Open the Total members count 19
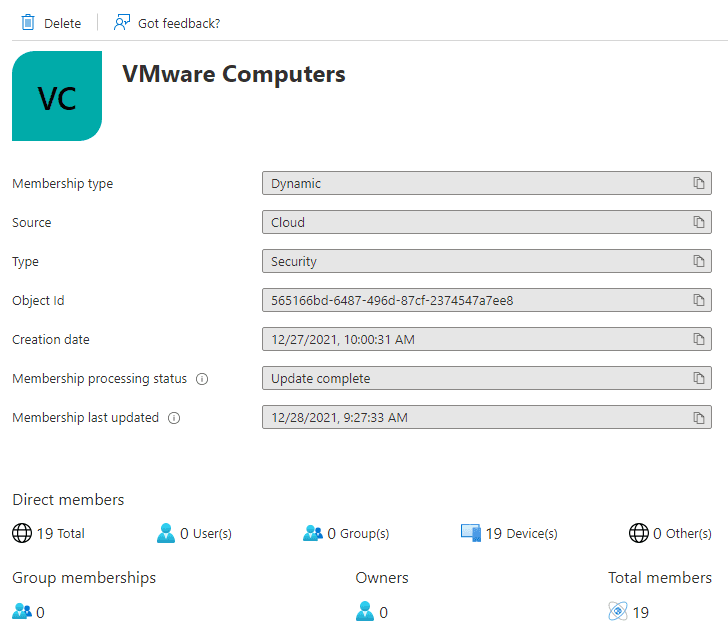This screenshot has height=640, width=728. [x=641, y=613]
